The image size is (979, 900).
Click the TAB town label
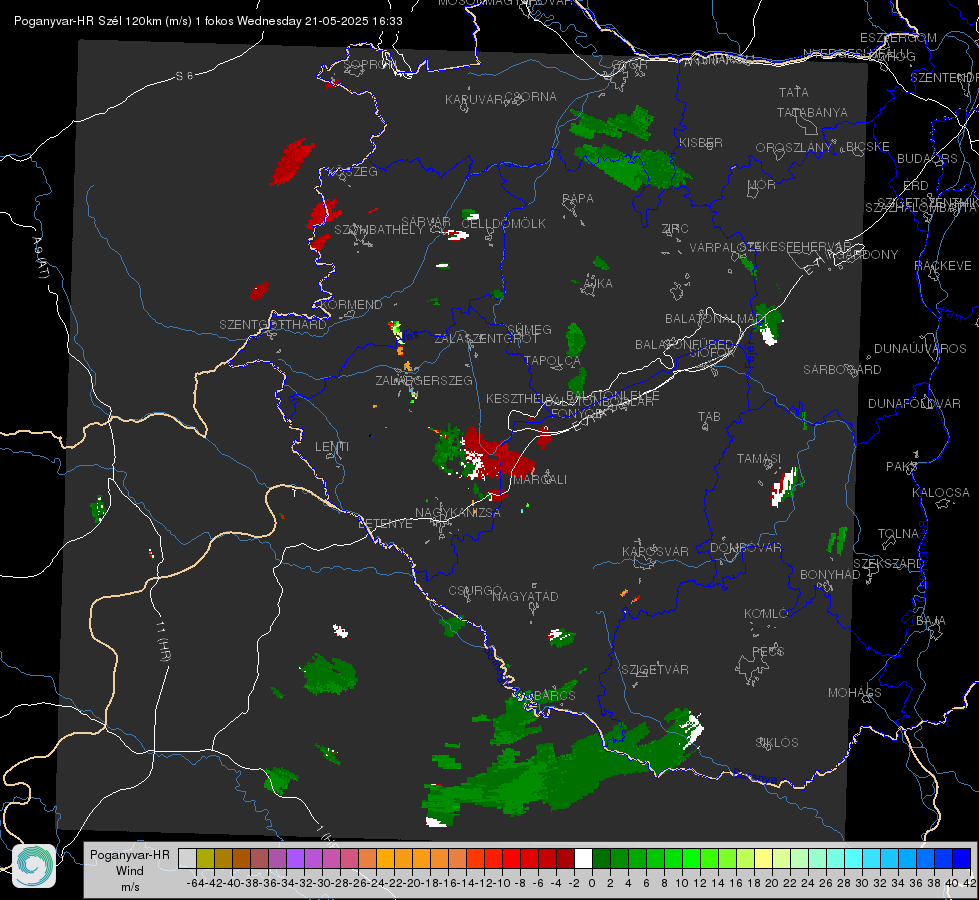pos(709,416)
